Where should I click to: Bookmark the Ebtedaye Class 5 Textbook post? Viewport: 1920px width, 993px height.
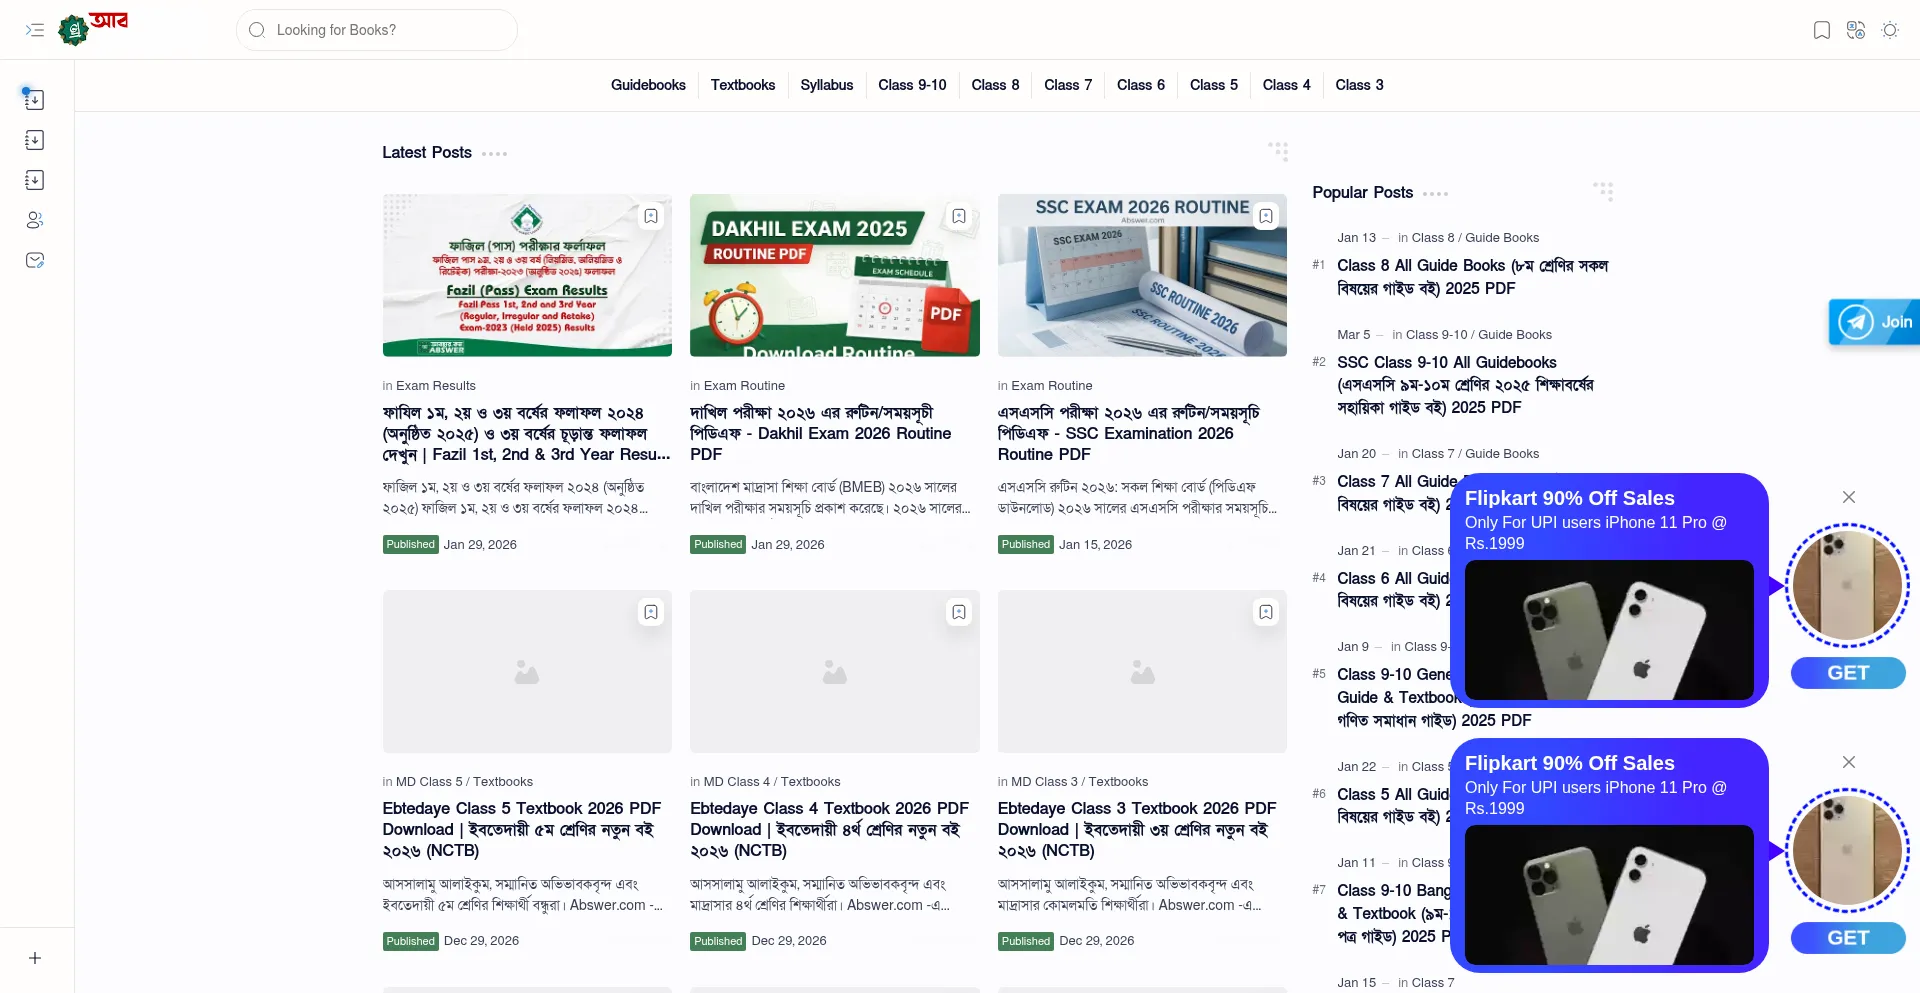coord(651,612)
